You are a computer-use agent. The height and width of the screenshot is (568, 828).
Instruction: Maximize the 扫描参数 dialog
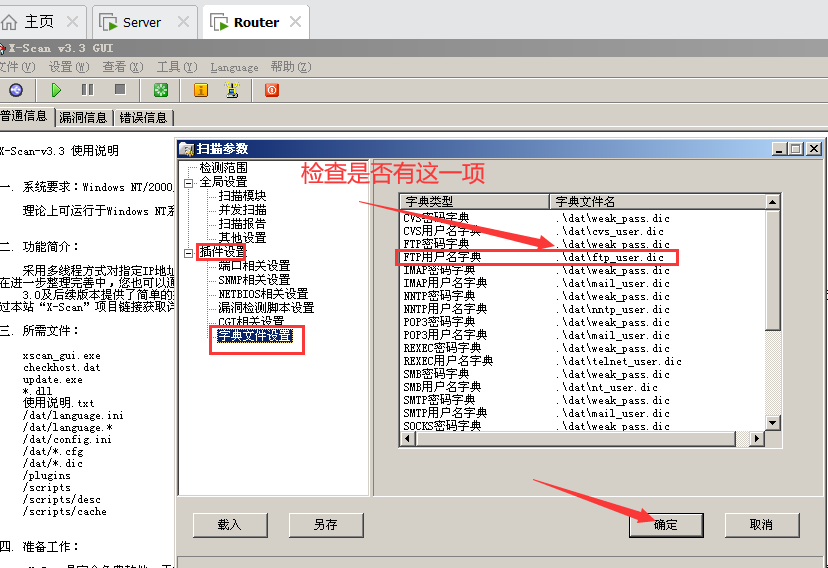(x=796, y=149)
